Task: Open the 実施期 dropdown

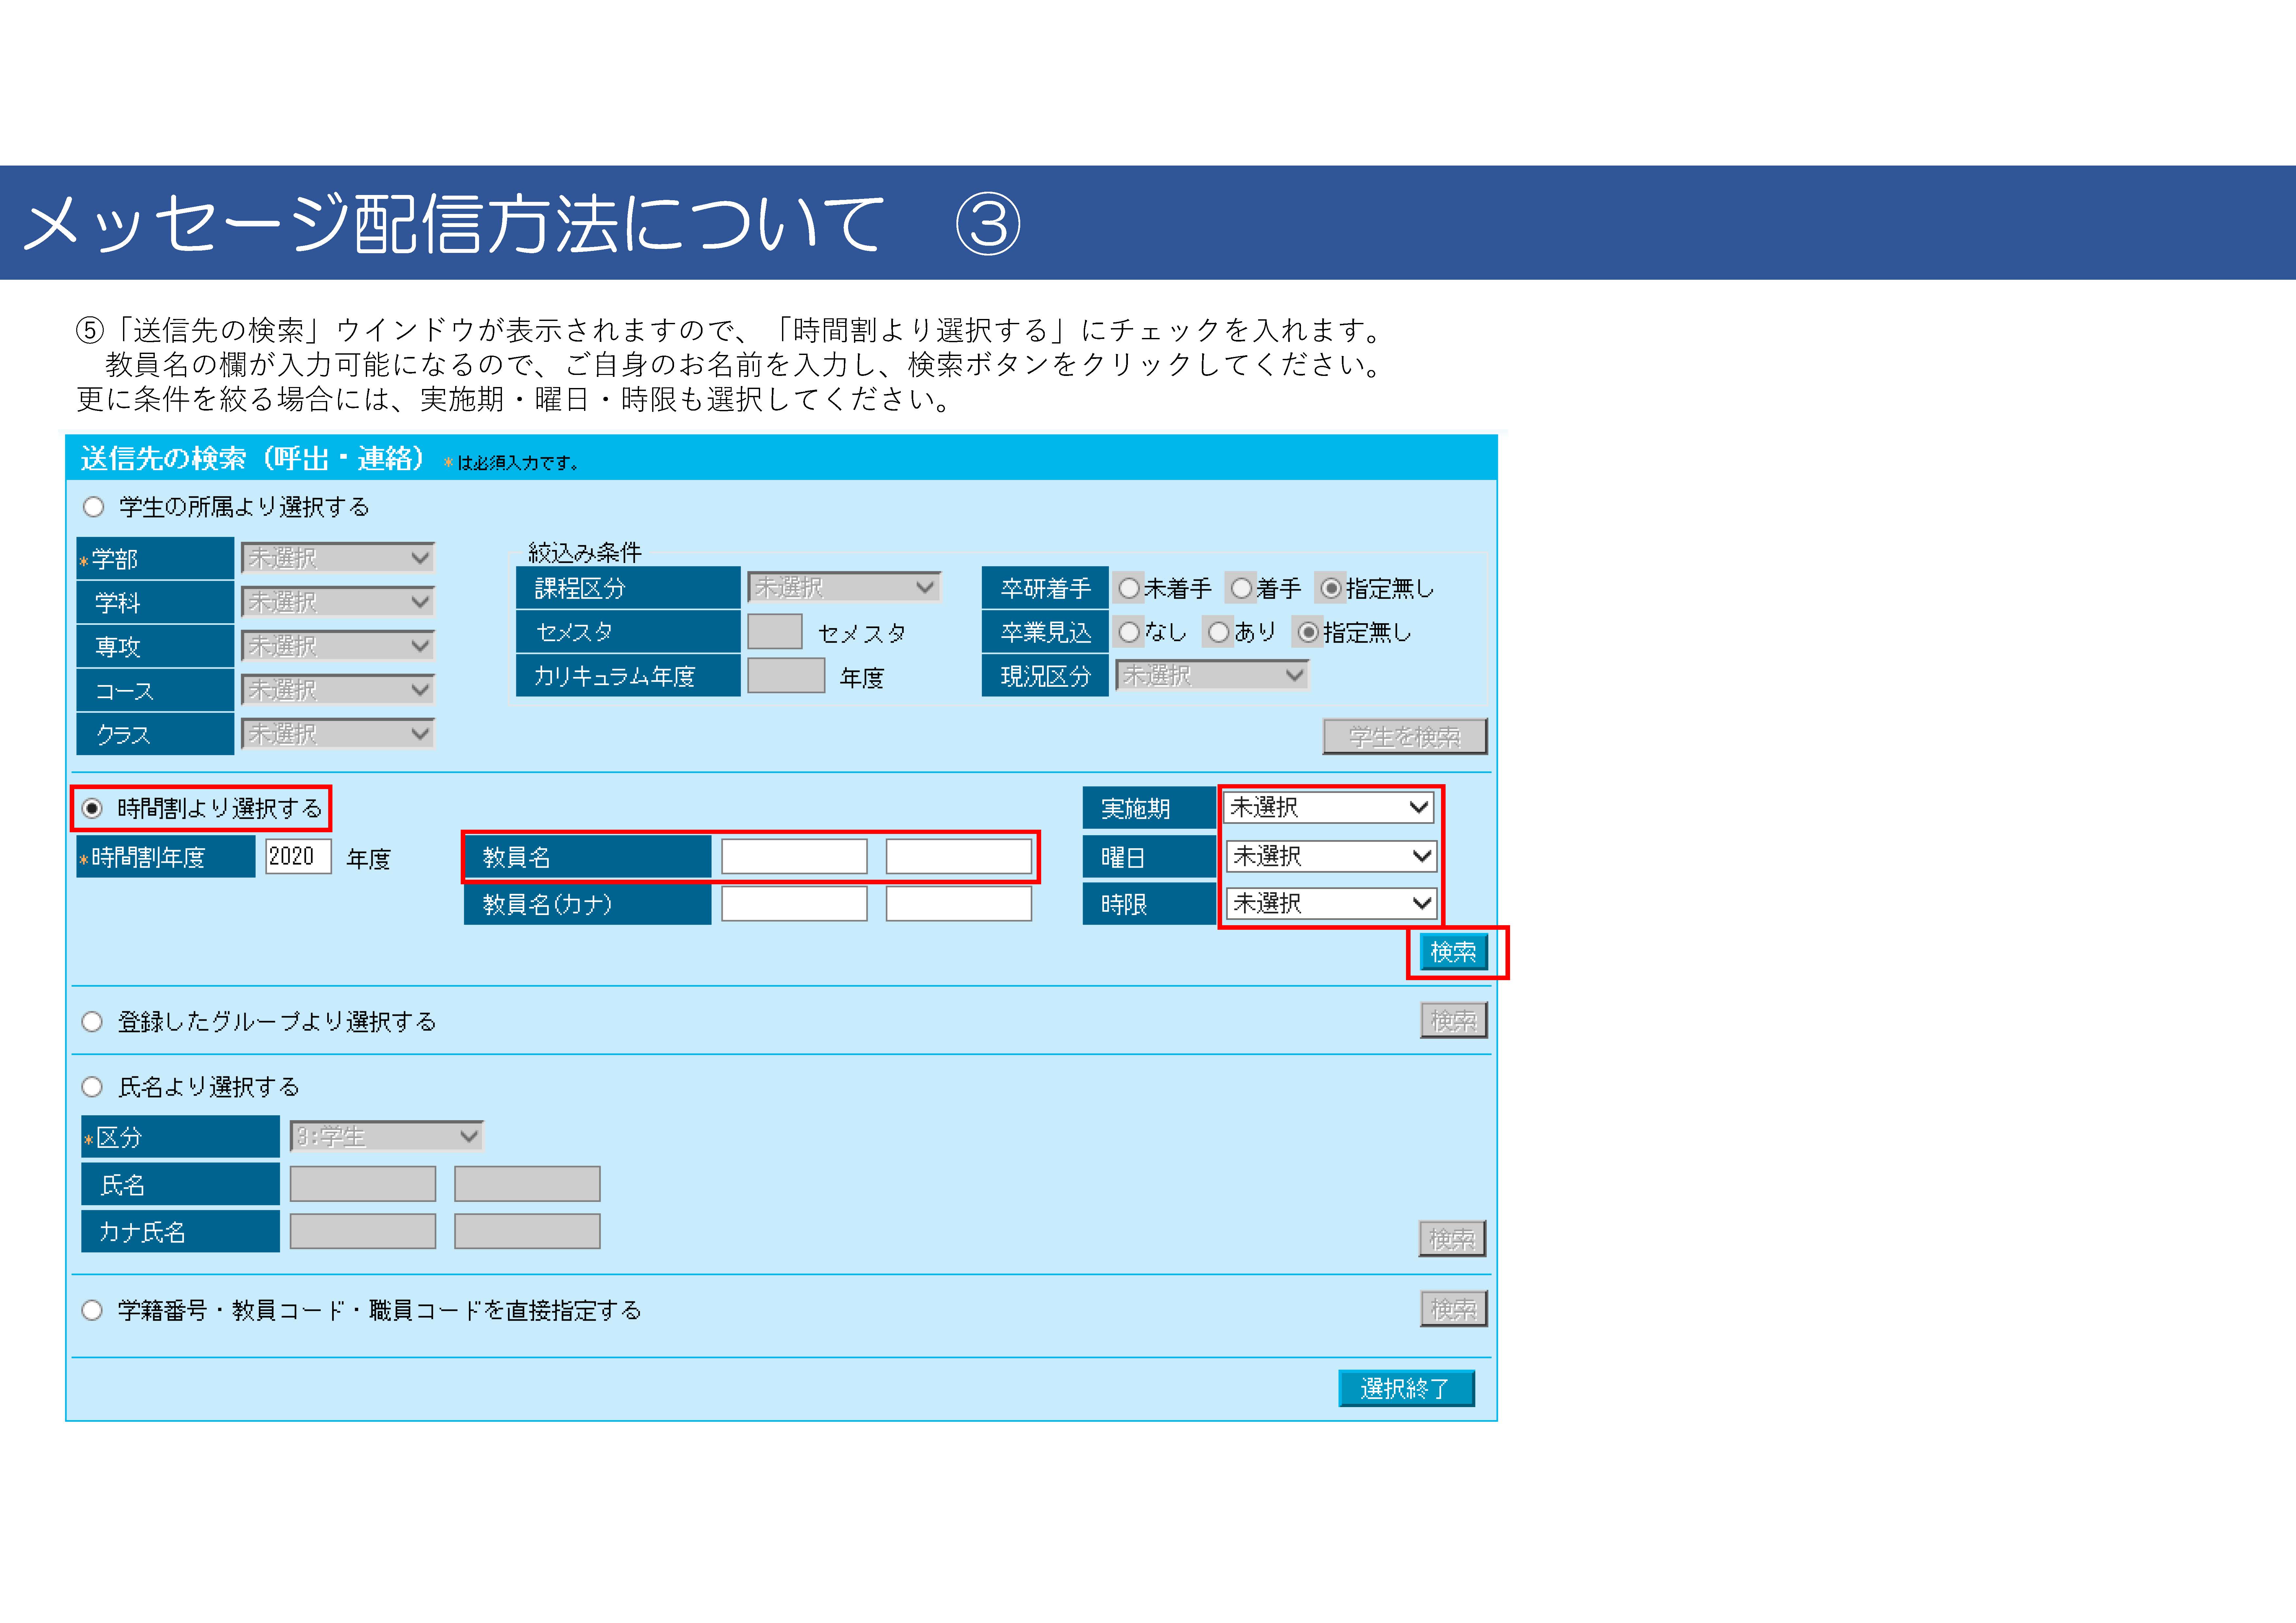Action: pyautogui.click(x=1329, y=807)
